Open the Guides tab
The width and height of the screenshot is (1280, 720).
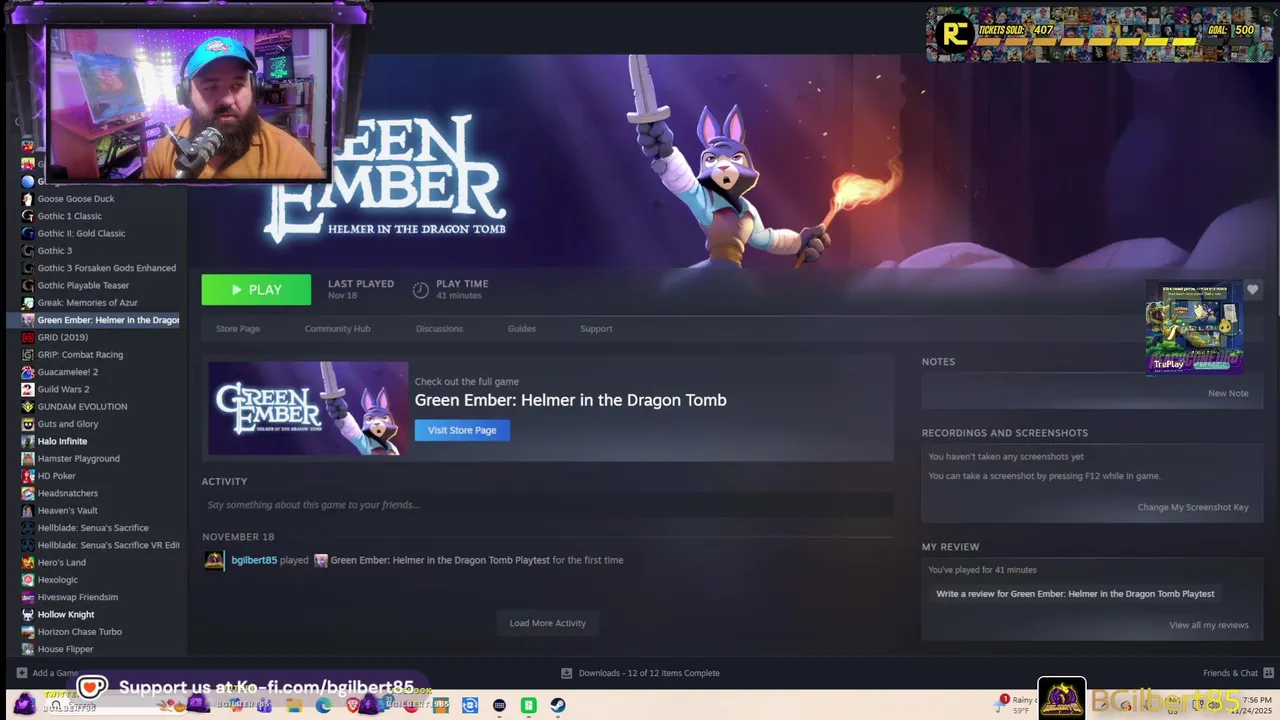(x=521, y=329)
